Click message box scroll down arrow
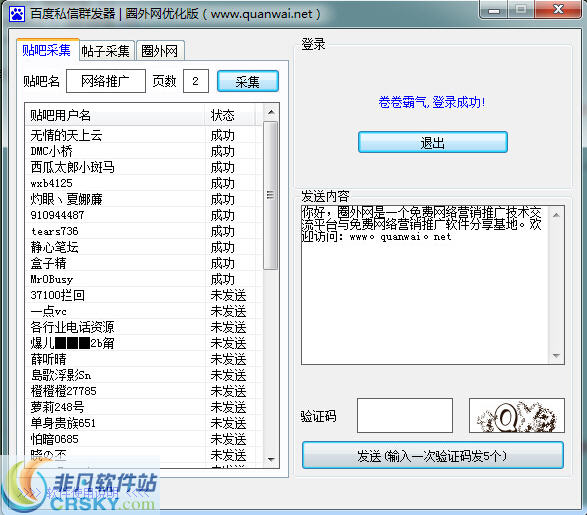The image size is (587, 515). point(556,356)
